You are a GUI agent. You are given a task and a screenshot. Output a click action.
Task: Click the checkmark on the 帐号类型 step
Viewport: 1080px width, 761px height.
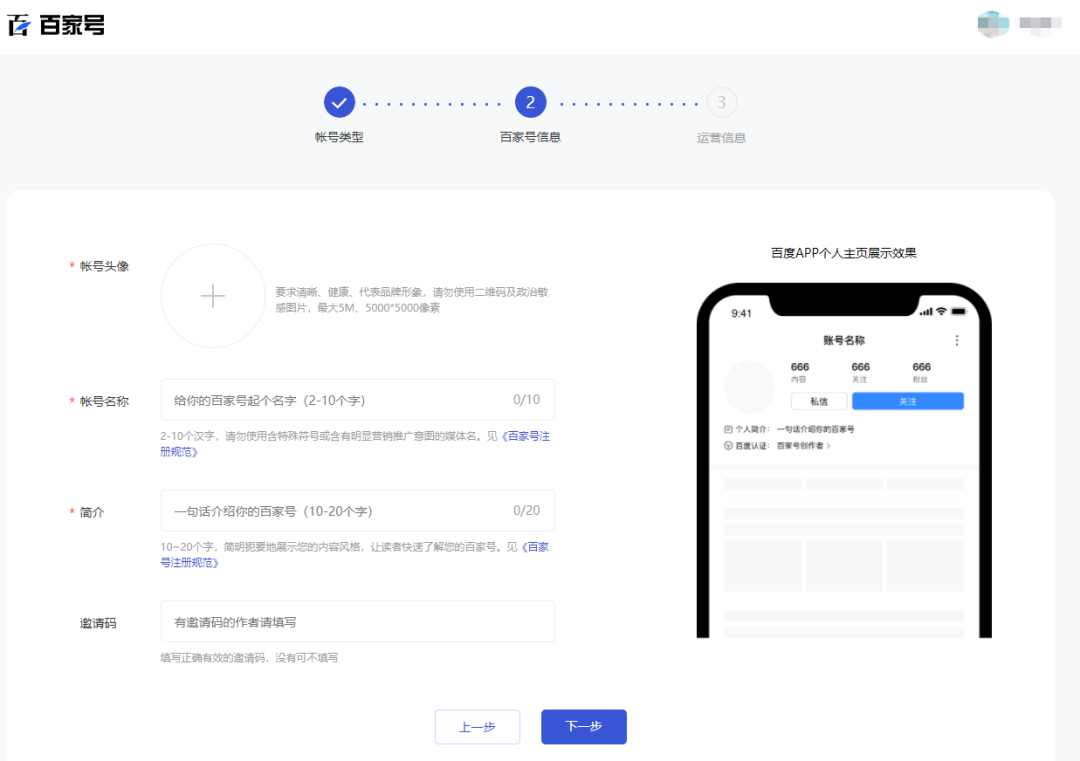tap(339, 101)
